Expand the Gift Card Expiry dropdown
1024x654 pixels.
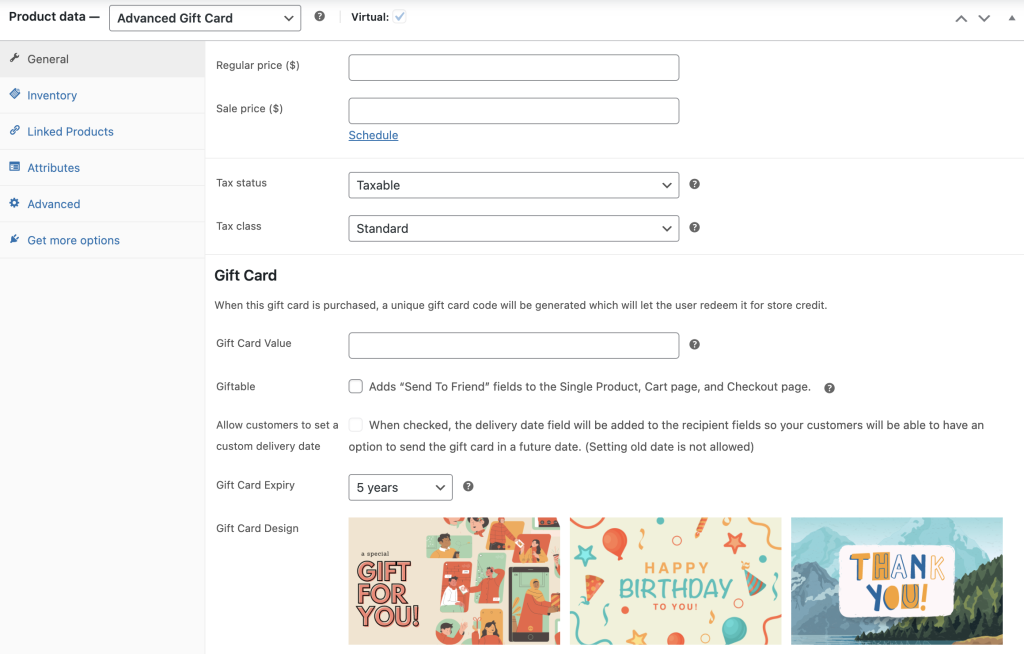[400, 487]
